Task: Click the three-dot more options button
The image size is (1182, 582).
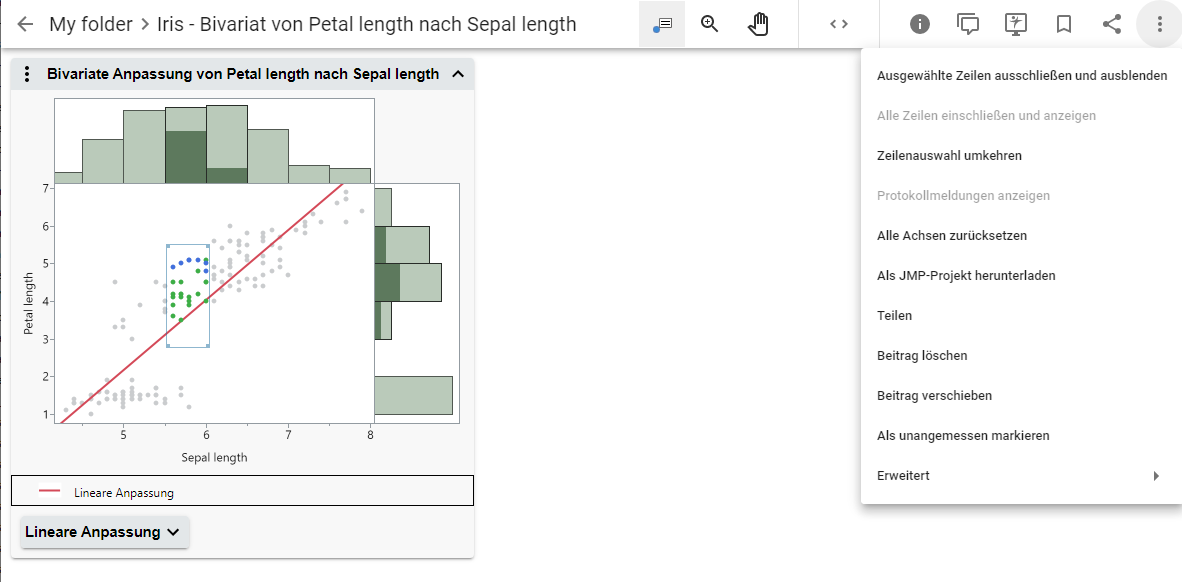Action: pos(1159,24)
